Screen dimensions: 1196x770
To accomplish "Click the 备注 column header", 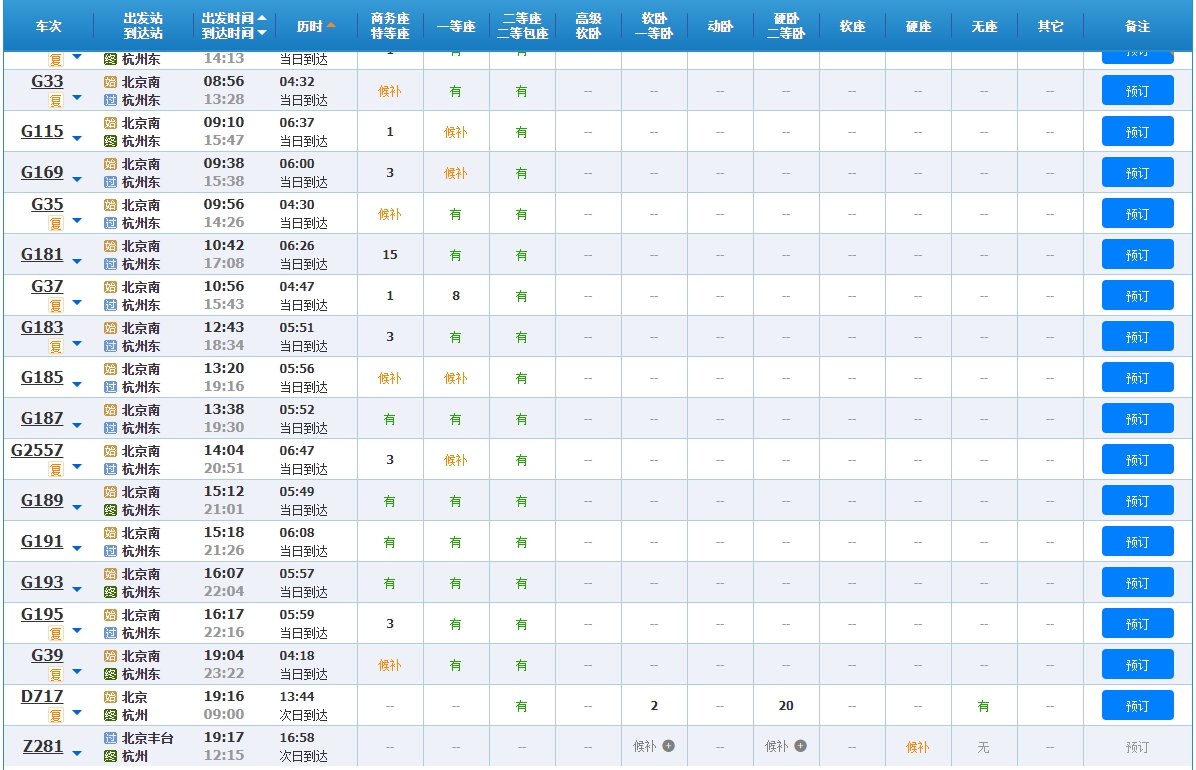I will pyautogui.click(x=1137, y=26).
